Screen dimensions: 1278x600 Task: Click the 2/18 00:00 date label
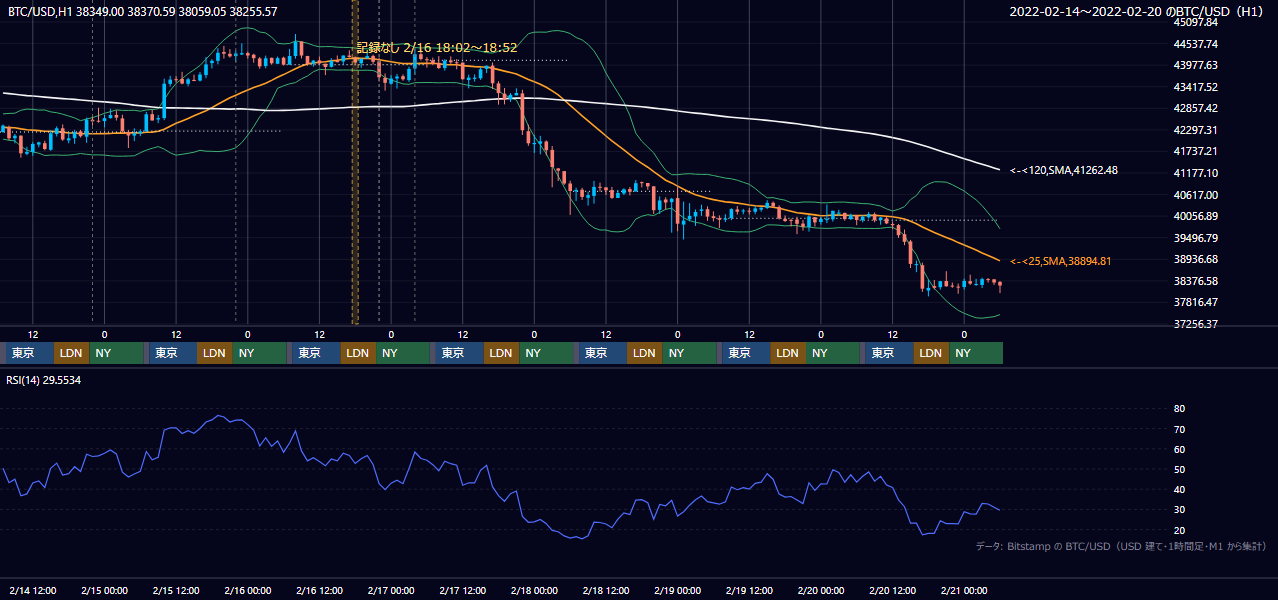click(x=534, y=590)
